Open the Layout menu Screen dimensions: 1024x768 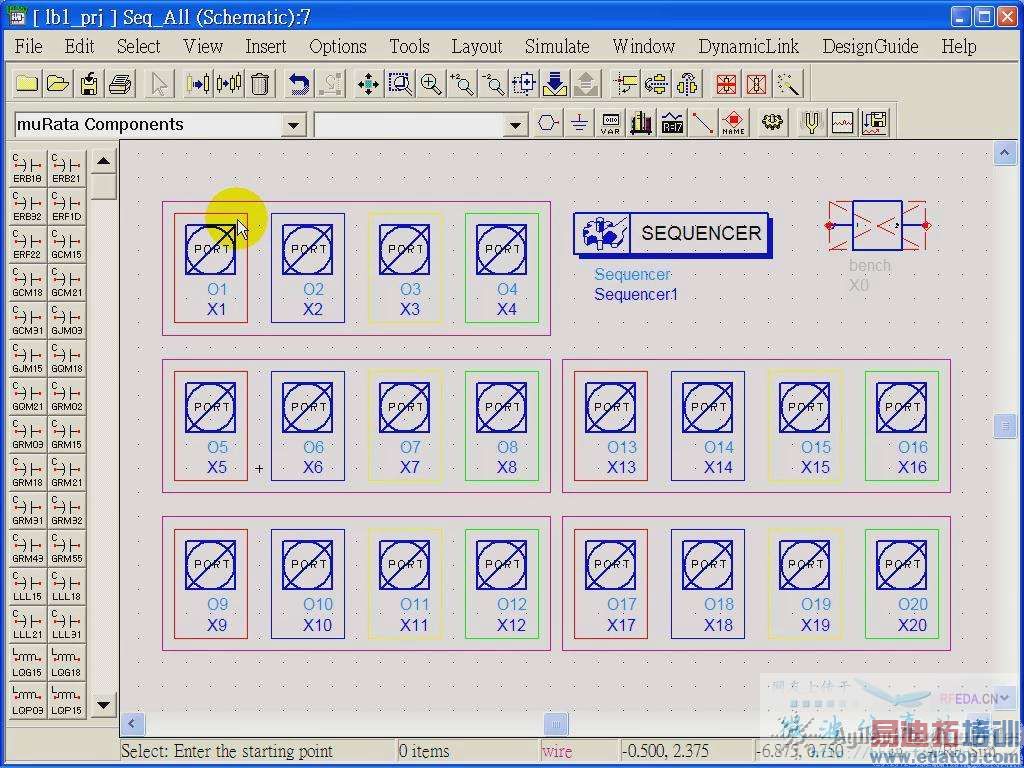pyautogui.click(x=477, y=46)
